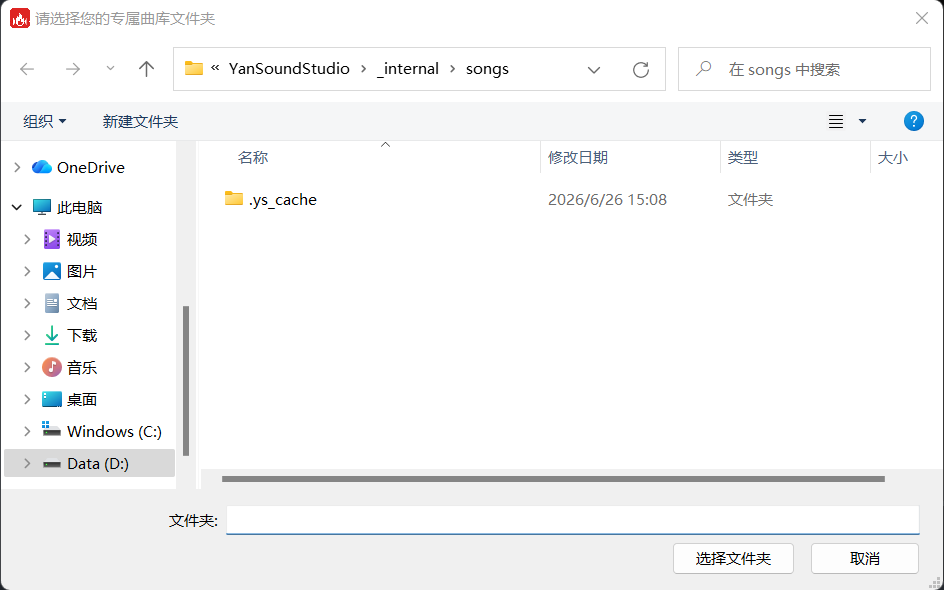Image resolution: width=944 pixels, height=590 pixels.
Task: Click the file list horizontal scrollbar
Action: pyautogui.click(x=553, y=479)
